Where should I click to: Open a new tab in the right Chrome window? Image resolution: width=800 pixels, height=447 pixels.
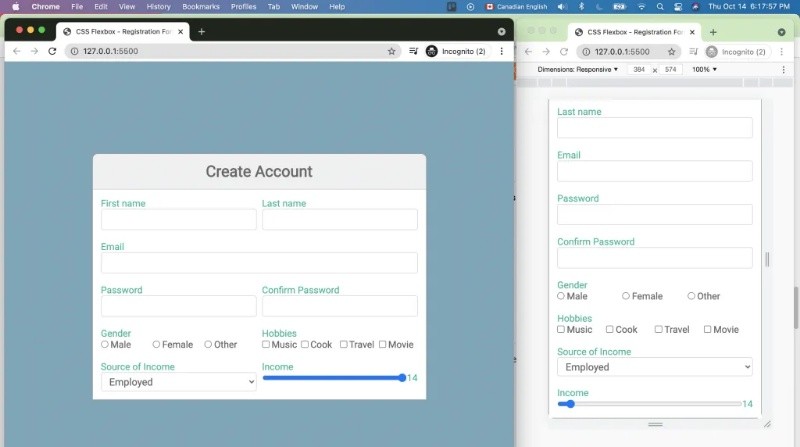click(713, 32)
